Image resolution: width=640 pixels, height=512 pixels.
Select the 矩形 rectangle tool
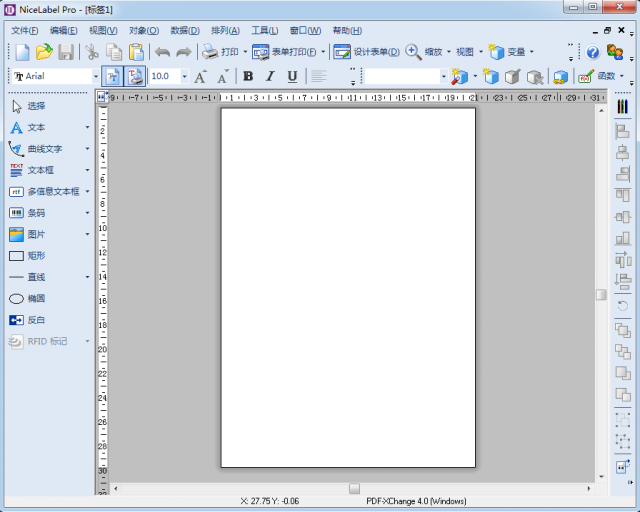pyautogui.click(x=35, y=255)
